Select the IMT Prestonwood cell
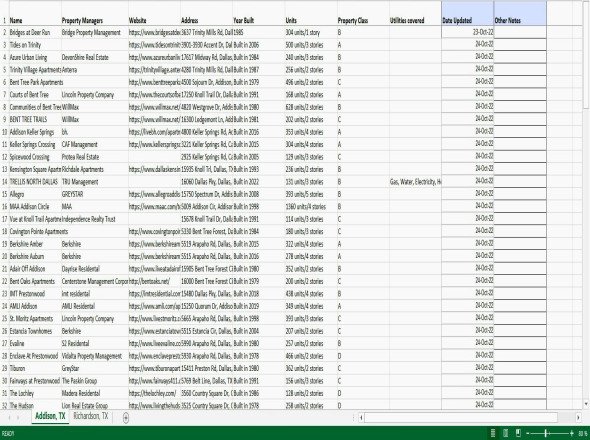This screenshot has height=440, width=590. tap(35, 294)
